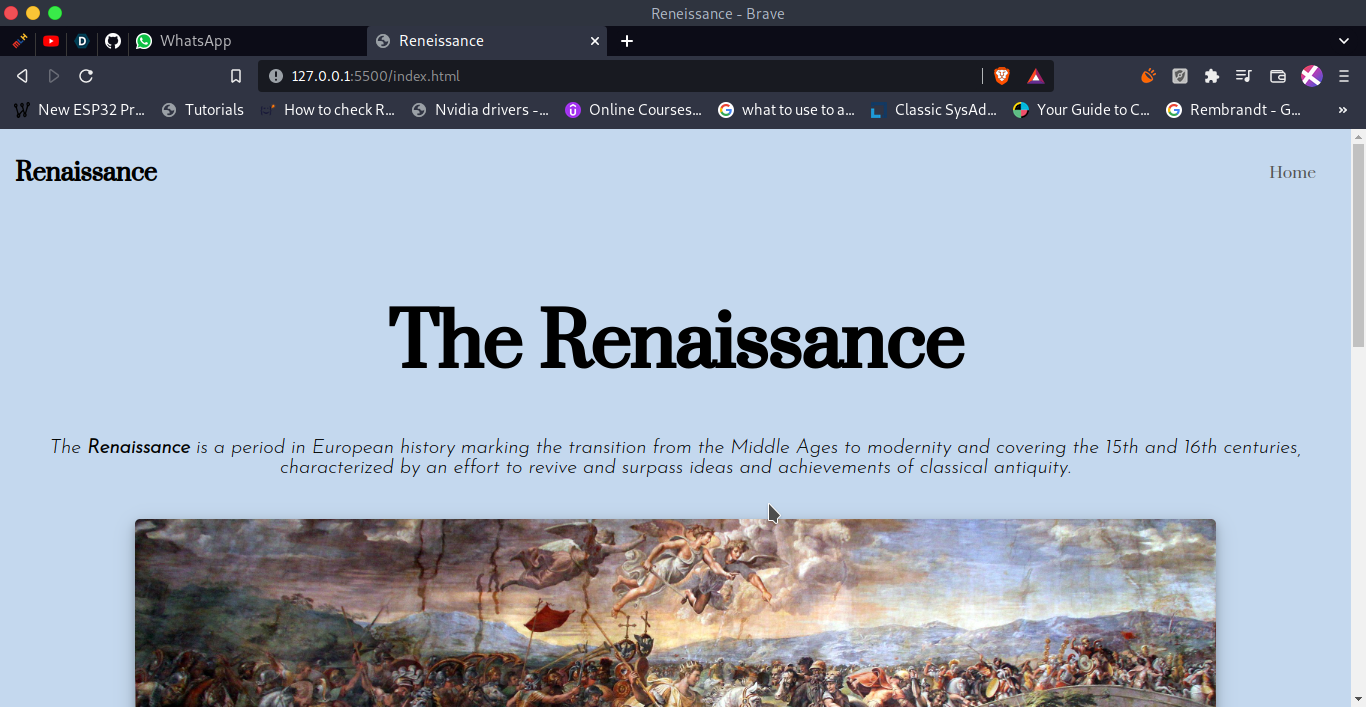The height and width of the screenshot is (707, 1366).
Task: Open the Brave Shields panel
Action: 1001,75
